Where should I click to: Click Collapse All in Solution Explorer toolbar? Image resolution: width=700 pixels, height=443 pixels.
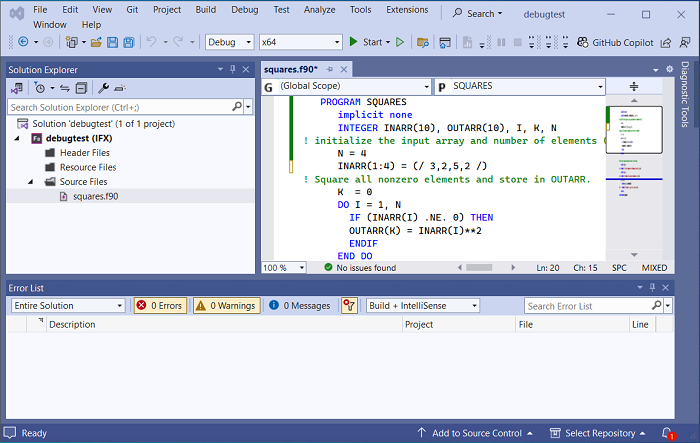coord(81,88)
